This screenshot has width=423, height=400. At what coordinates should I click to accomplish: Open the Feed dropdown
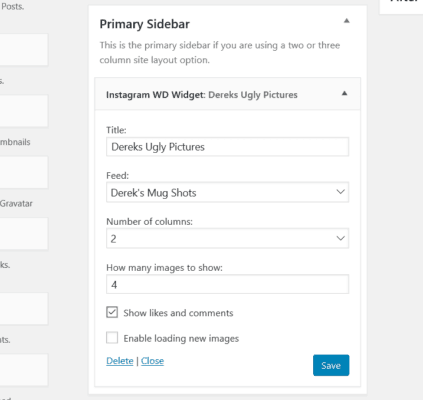[x=227, y=192]
